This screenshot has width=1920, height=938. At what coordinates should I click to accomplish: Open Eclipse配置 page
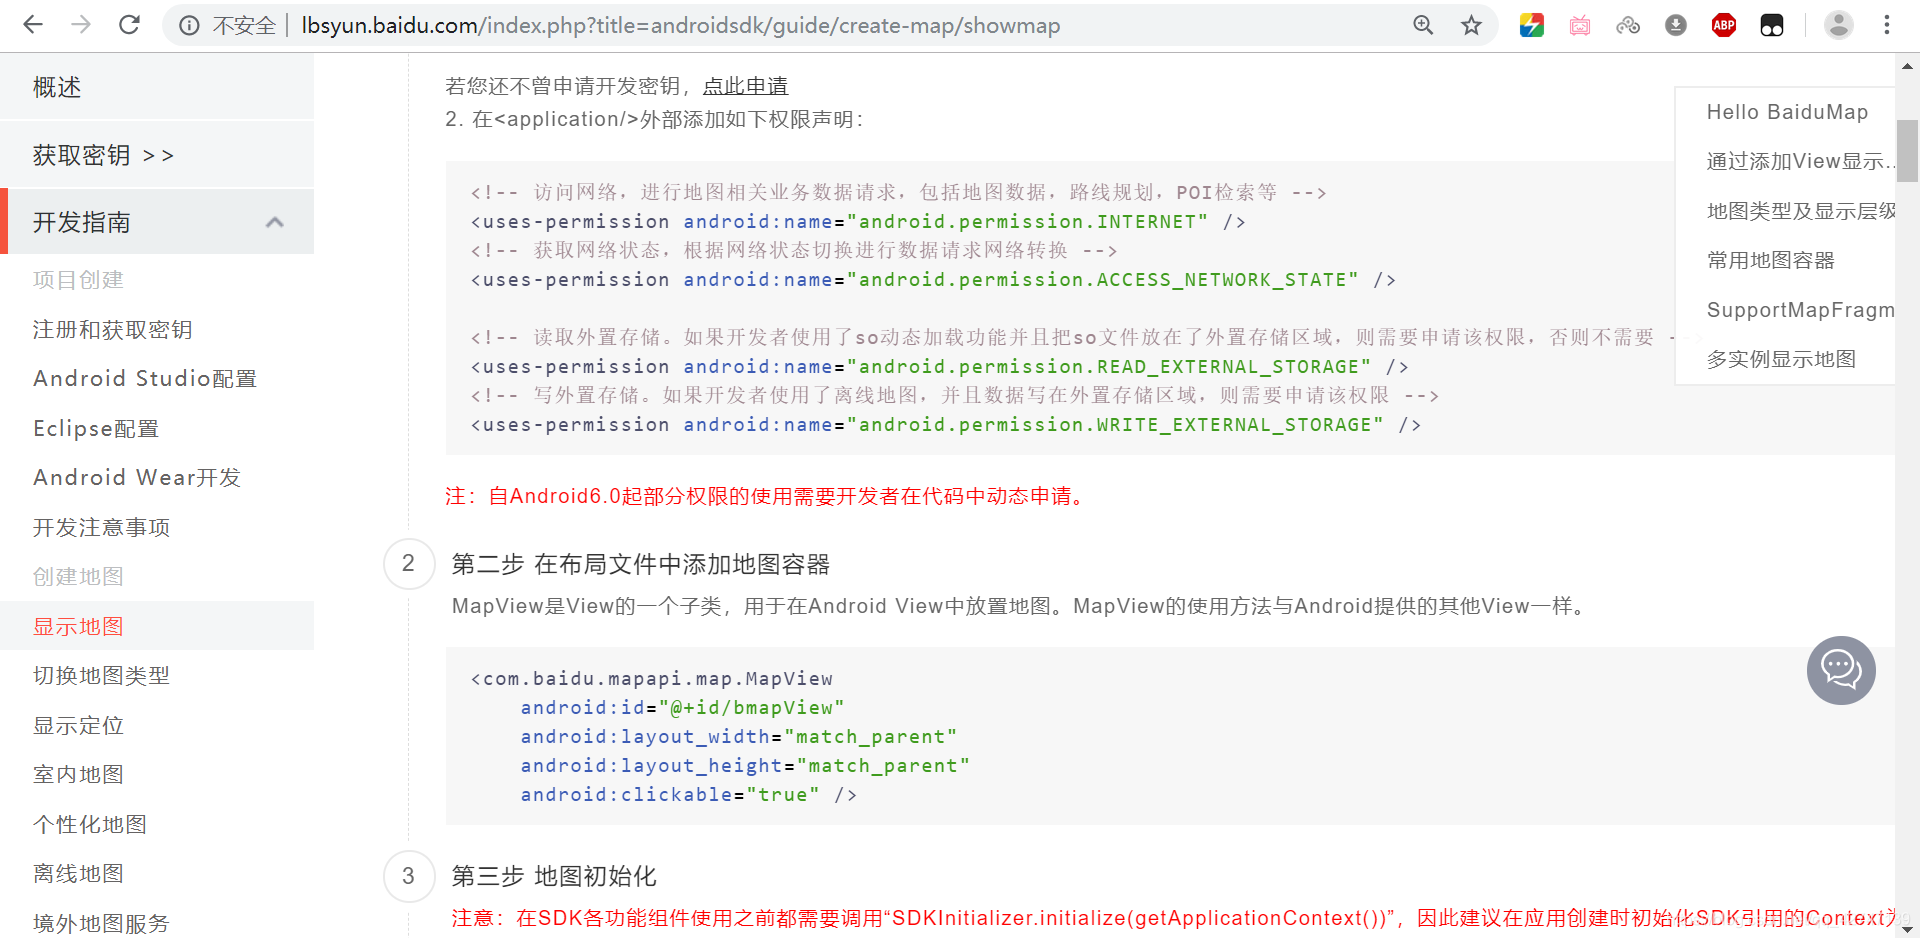96,429
